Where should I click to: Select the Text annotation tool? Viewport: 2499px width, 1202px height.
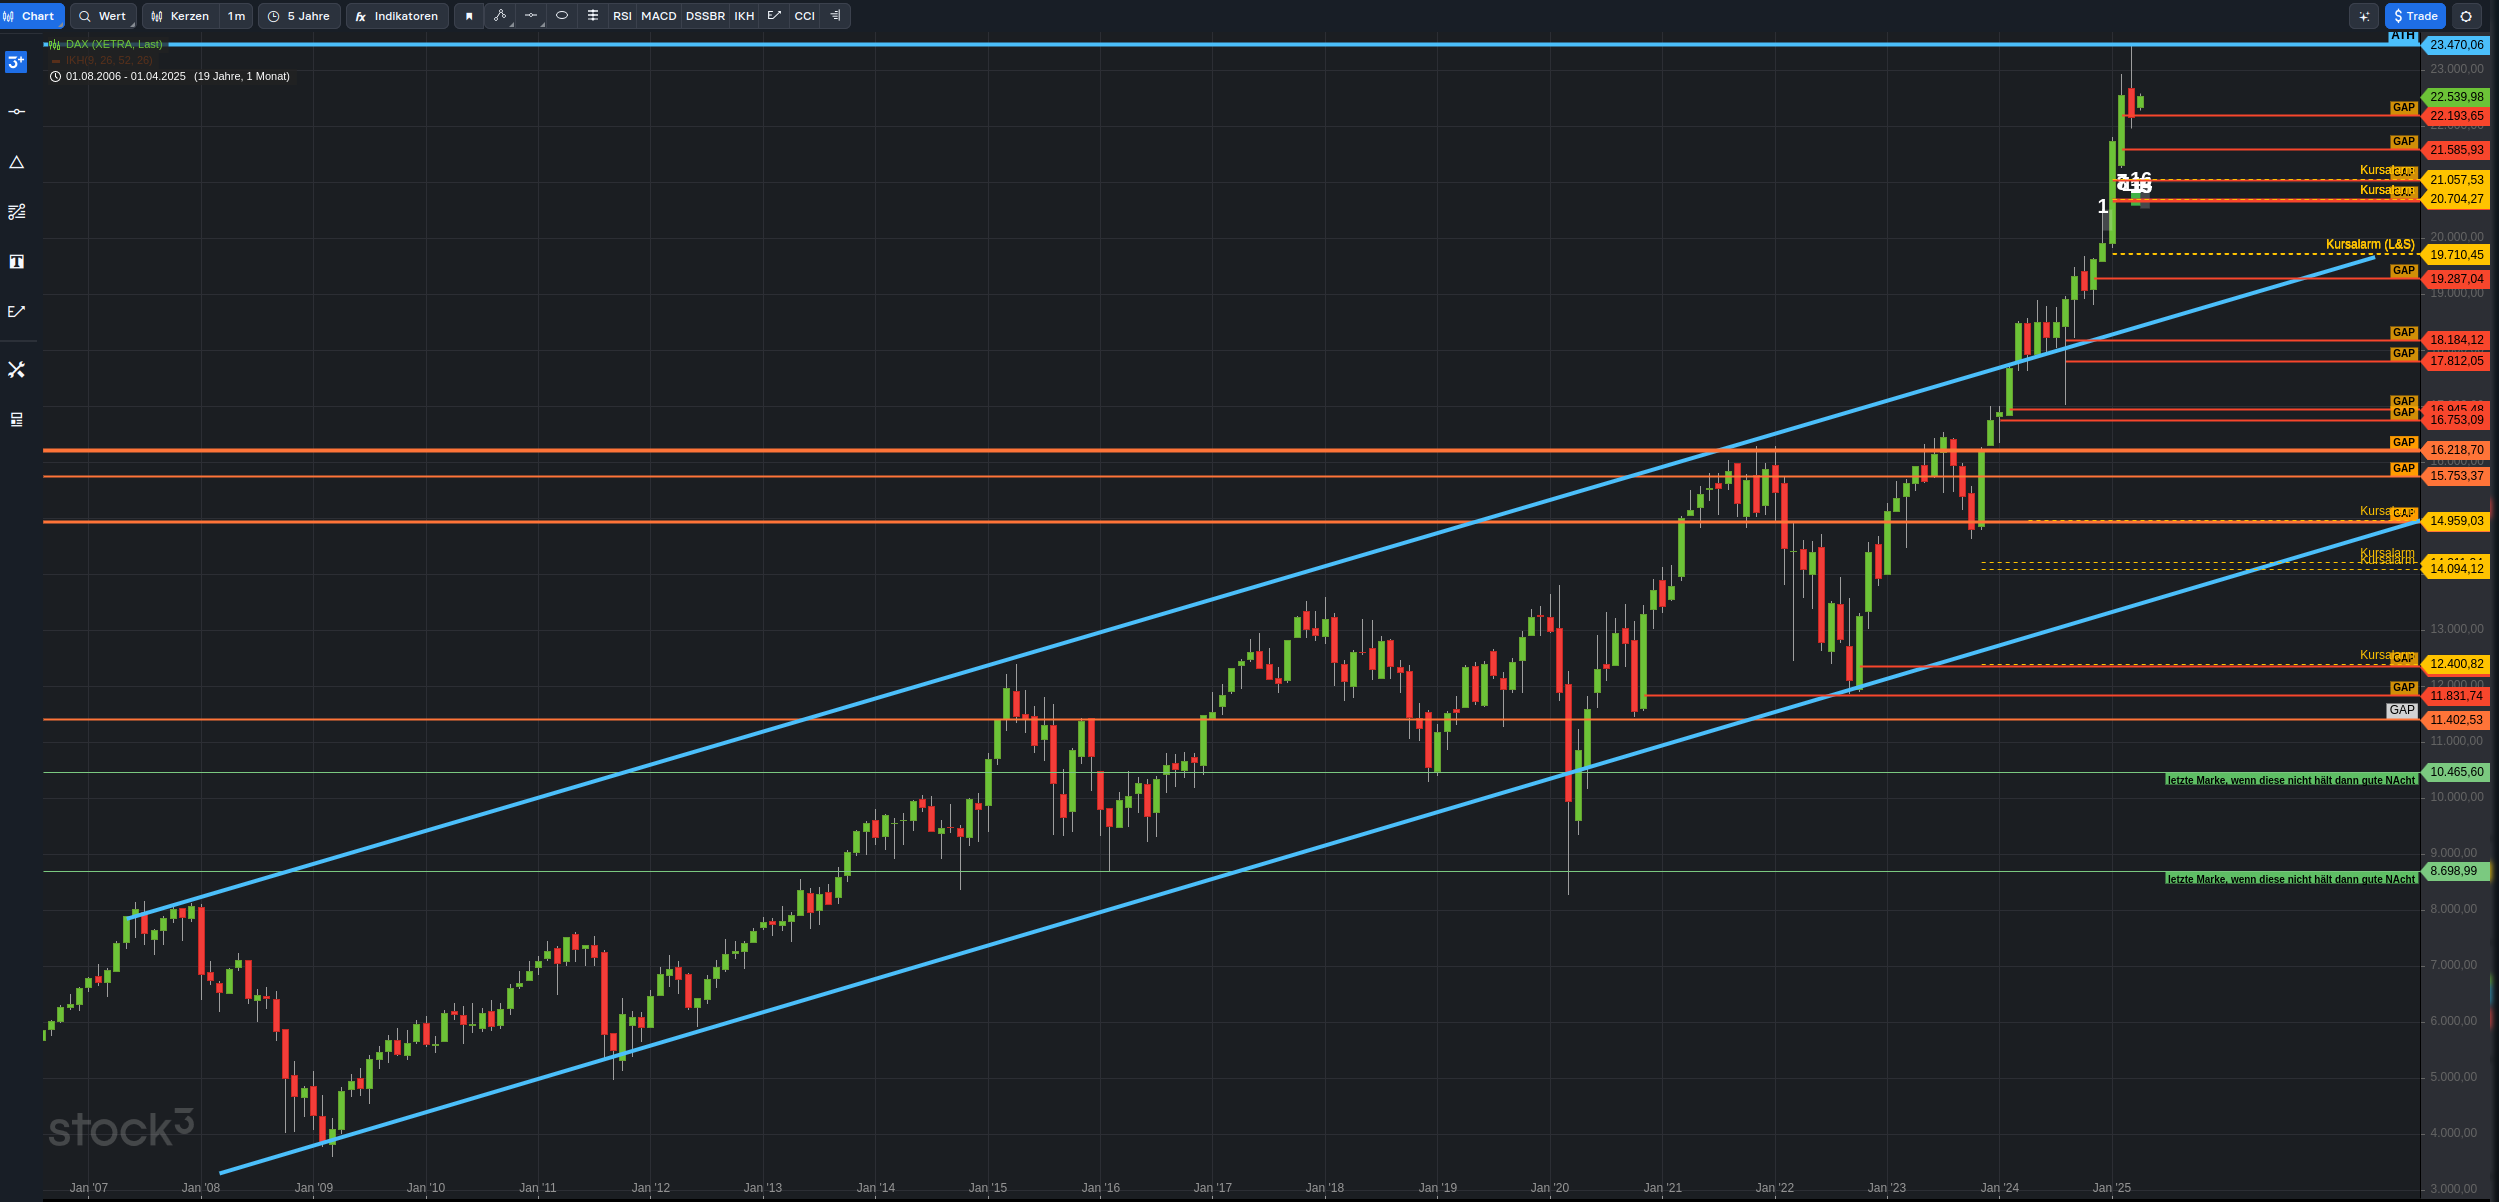coord(16,262)
